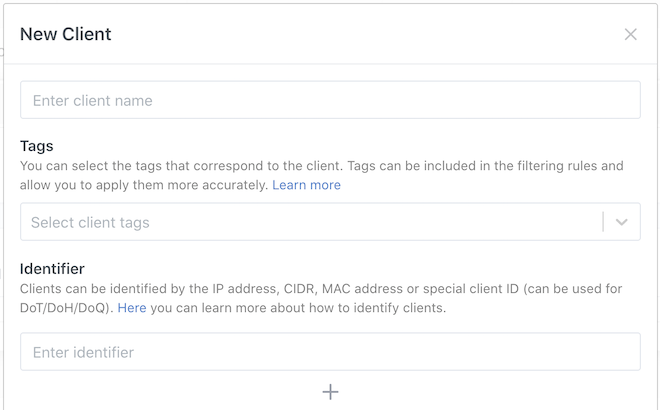This screenshot has width=660, height=410.
Task: Focus the "Enter identifier" input field
Action: click(330, 352)
